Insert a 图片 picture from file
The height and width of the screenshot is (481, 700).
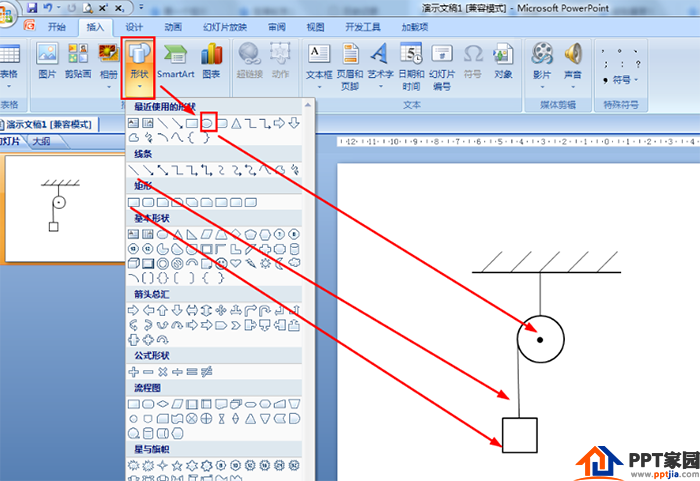pyautogui.click(x=47, y=62)
